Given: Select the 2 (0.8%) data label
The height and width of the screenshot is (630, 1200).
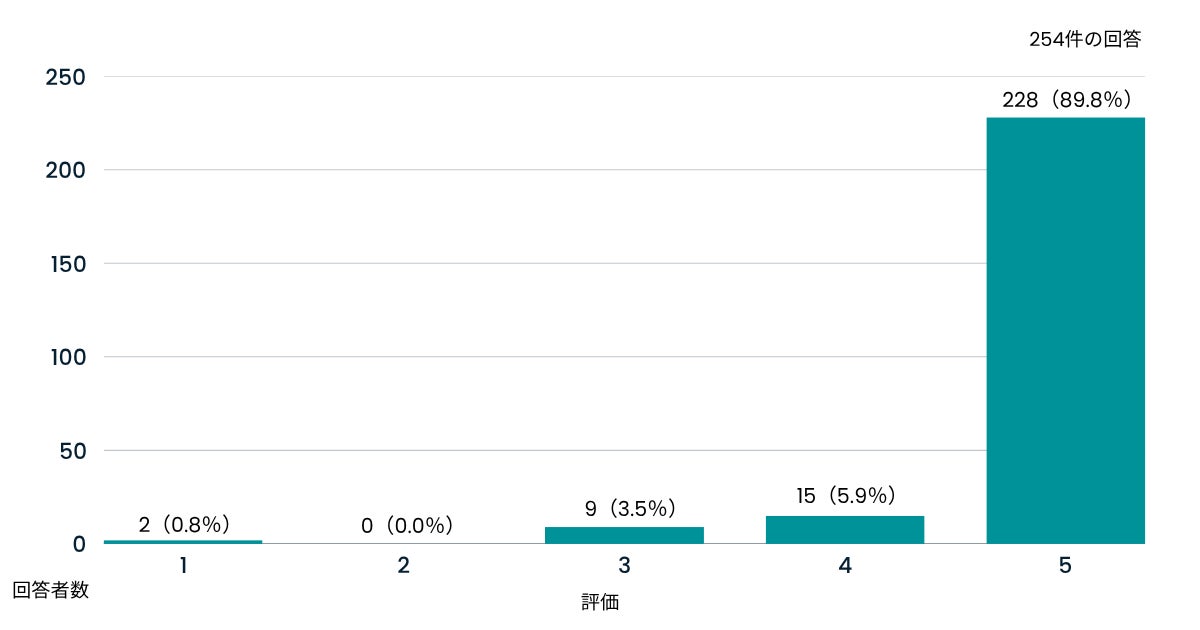Looking at the screenshot, I should point(185,524).
